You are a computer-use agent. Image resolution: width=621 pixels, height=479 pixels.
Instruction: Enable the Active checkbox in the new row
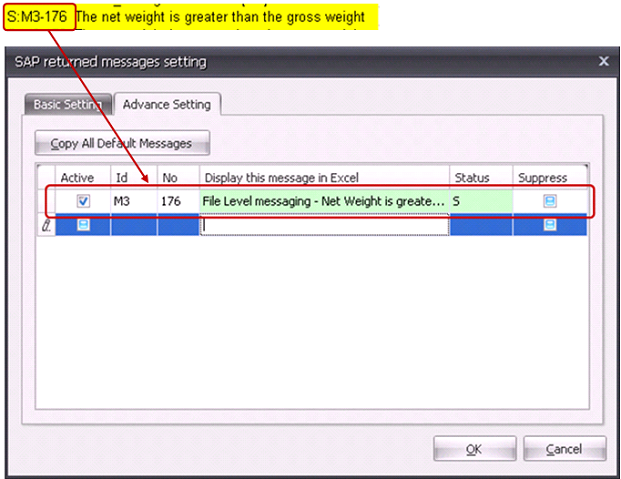84,225
